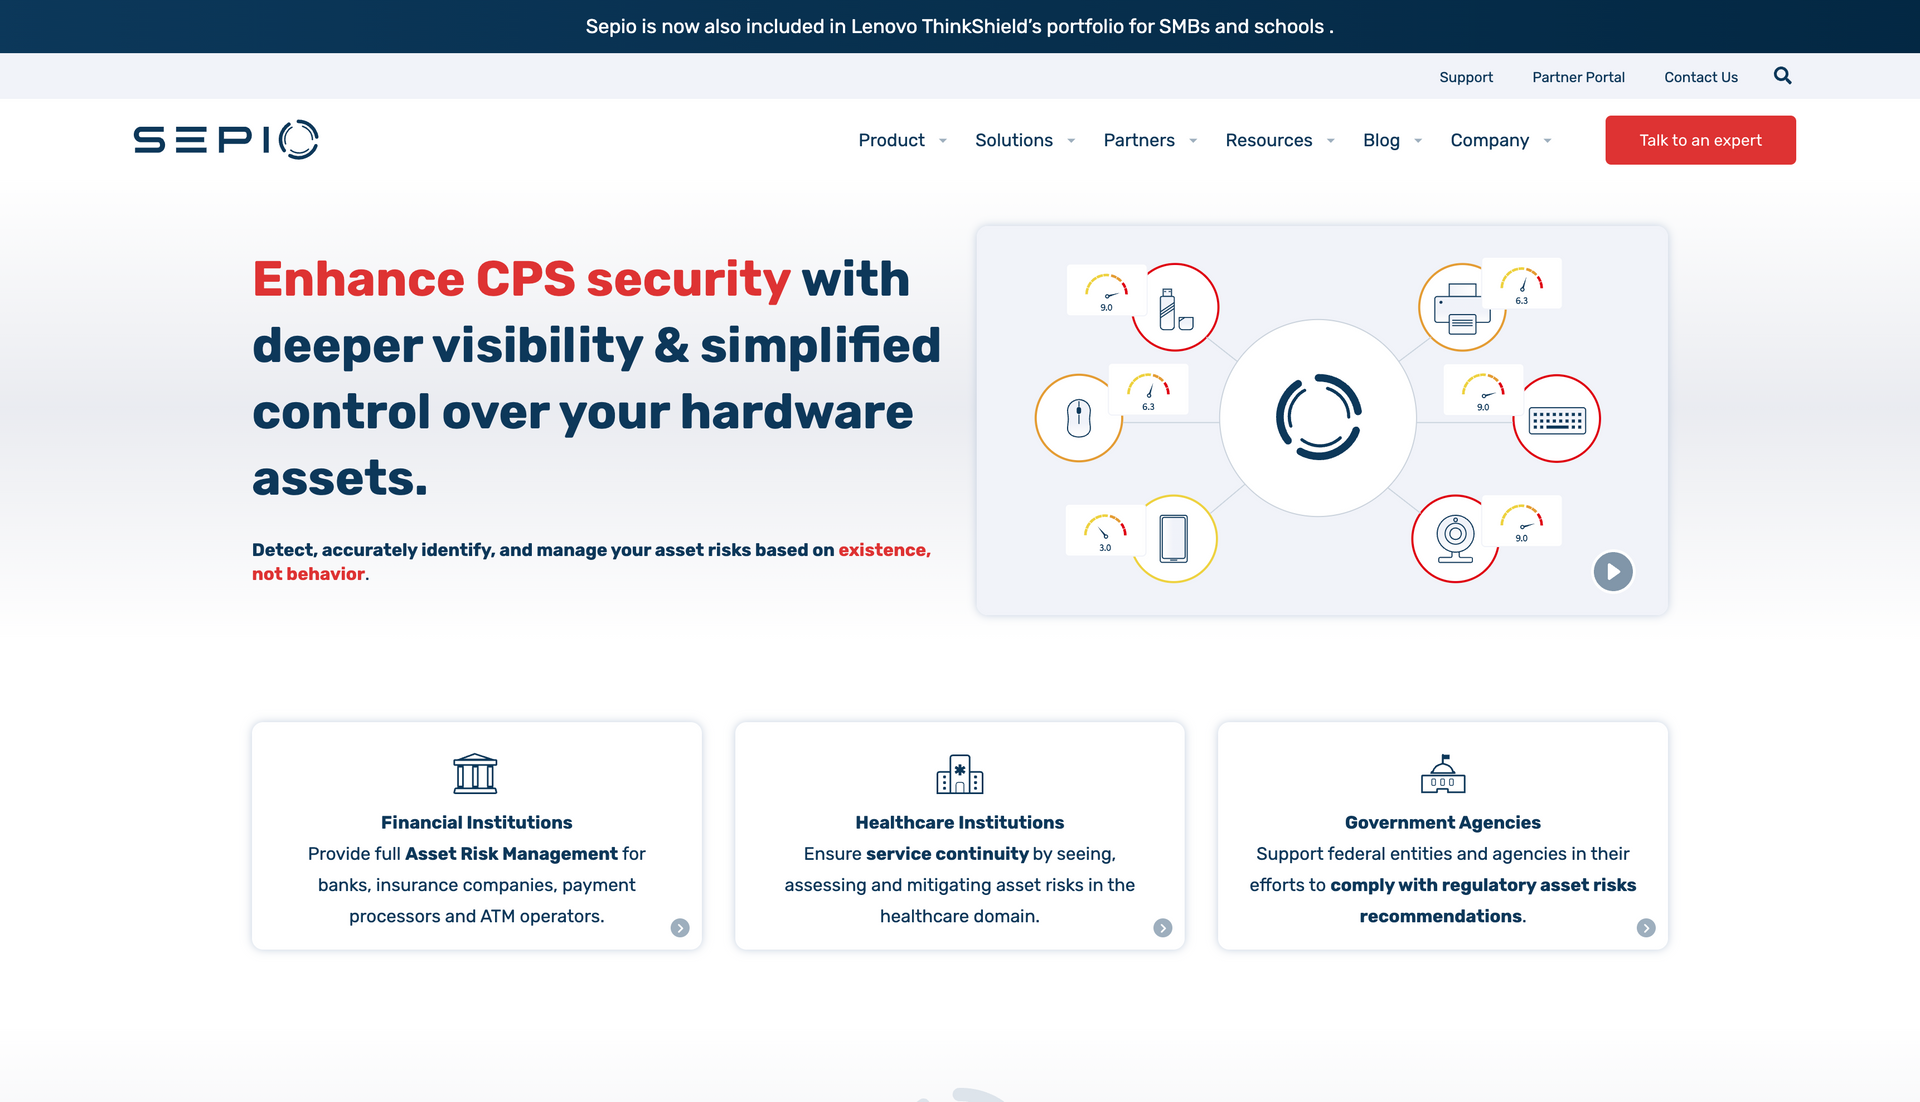This screenshot has width=1920, height=1102.
Task: Click the Sepio logo
Action: coord(226,140)
